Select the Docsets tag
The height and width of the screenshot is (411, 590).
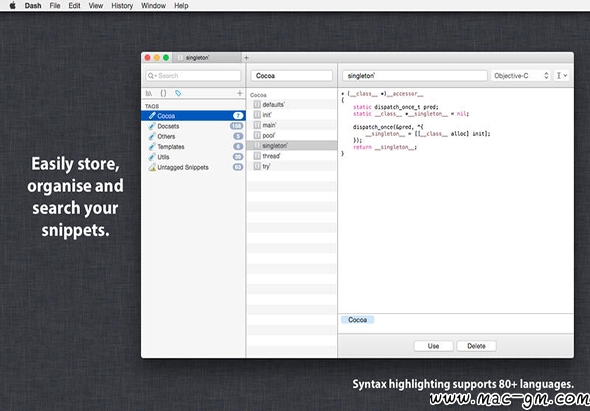pos(193,126)
